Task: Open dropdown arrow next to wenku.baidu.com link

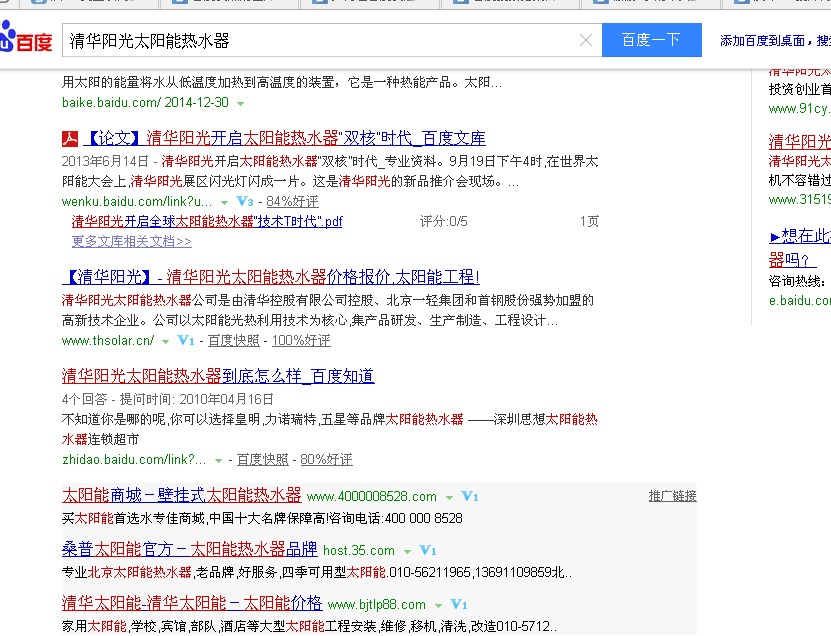Action: click(x=224, y=203)
